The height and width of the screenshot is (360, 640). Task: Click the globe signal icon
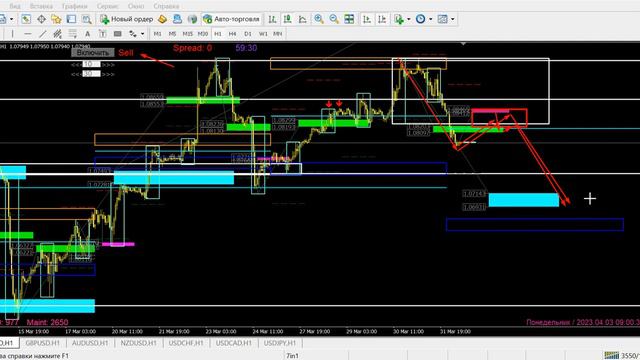(x=192, y=19)
